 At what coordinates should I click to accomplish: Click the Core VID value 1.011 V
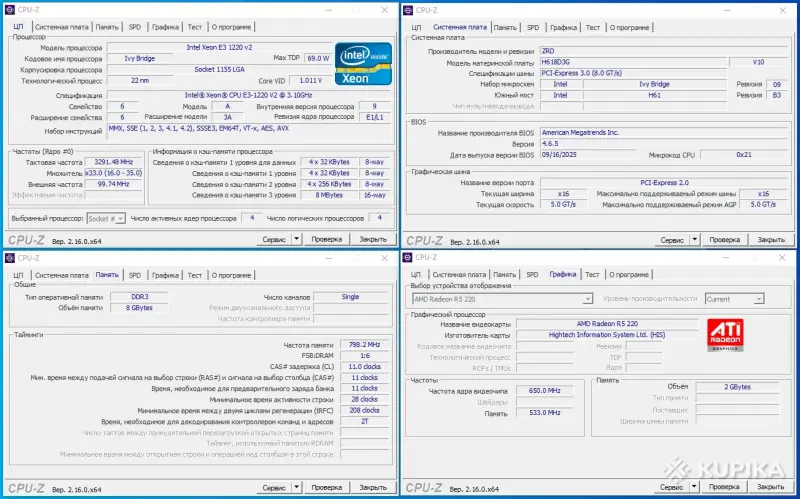[x=311, y=80]
